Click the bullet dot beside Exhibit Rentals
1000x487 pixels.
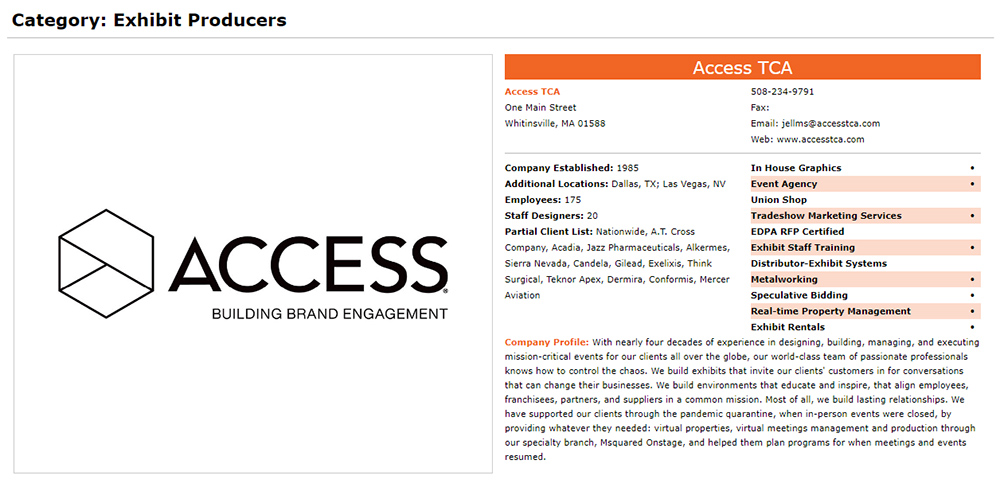pos(972,327)
